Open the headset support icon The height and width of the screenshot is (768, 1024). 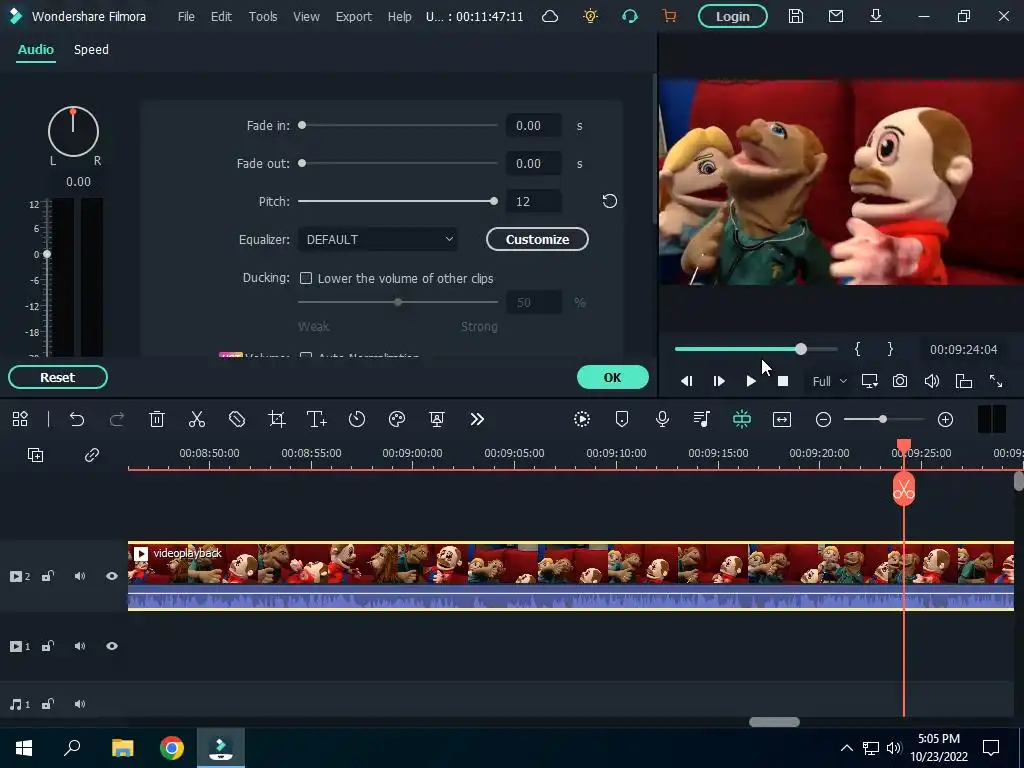630,16
